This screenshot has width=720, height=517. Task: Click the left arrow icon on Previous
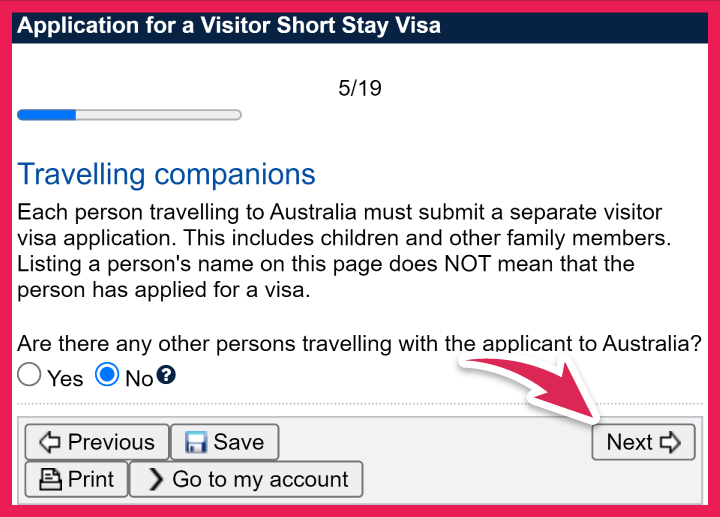(49, 442)
